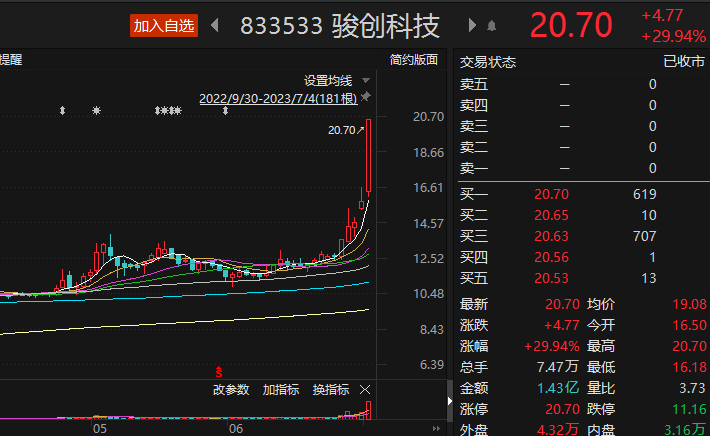Click the bell alert icon
Image resolution: width=710 pixels, height=436 pixels.
pyautogui.click(x=492, y=26)
